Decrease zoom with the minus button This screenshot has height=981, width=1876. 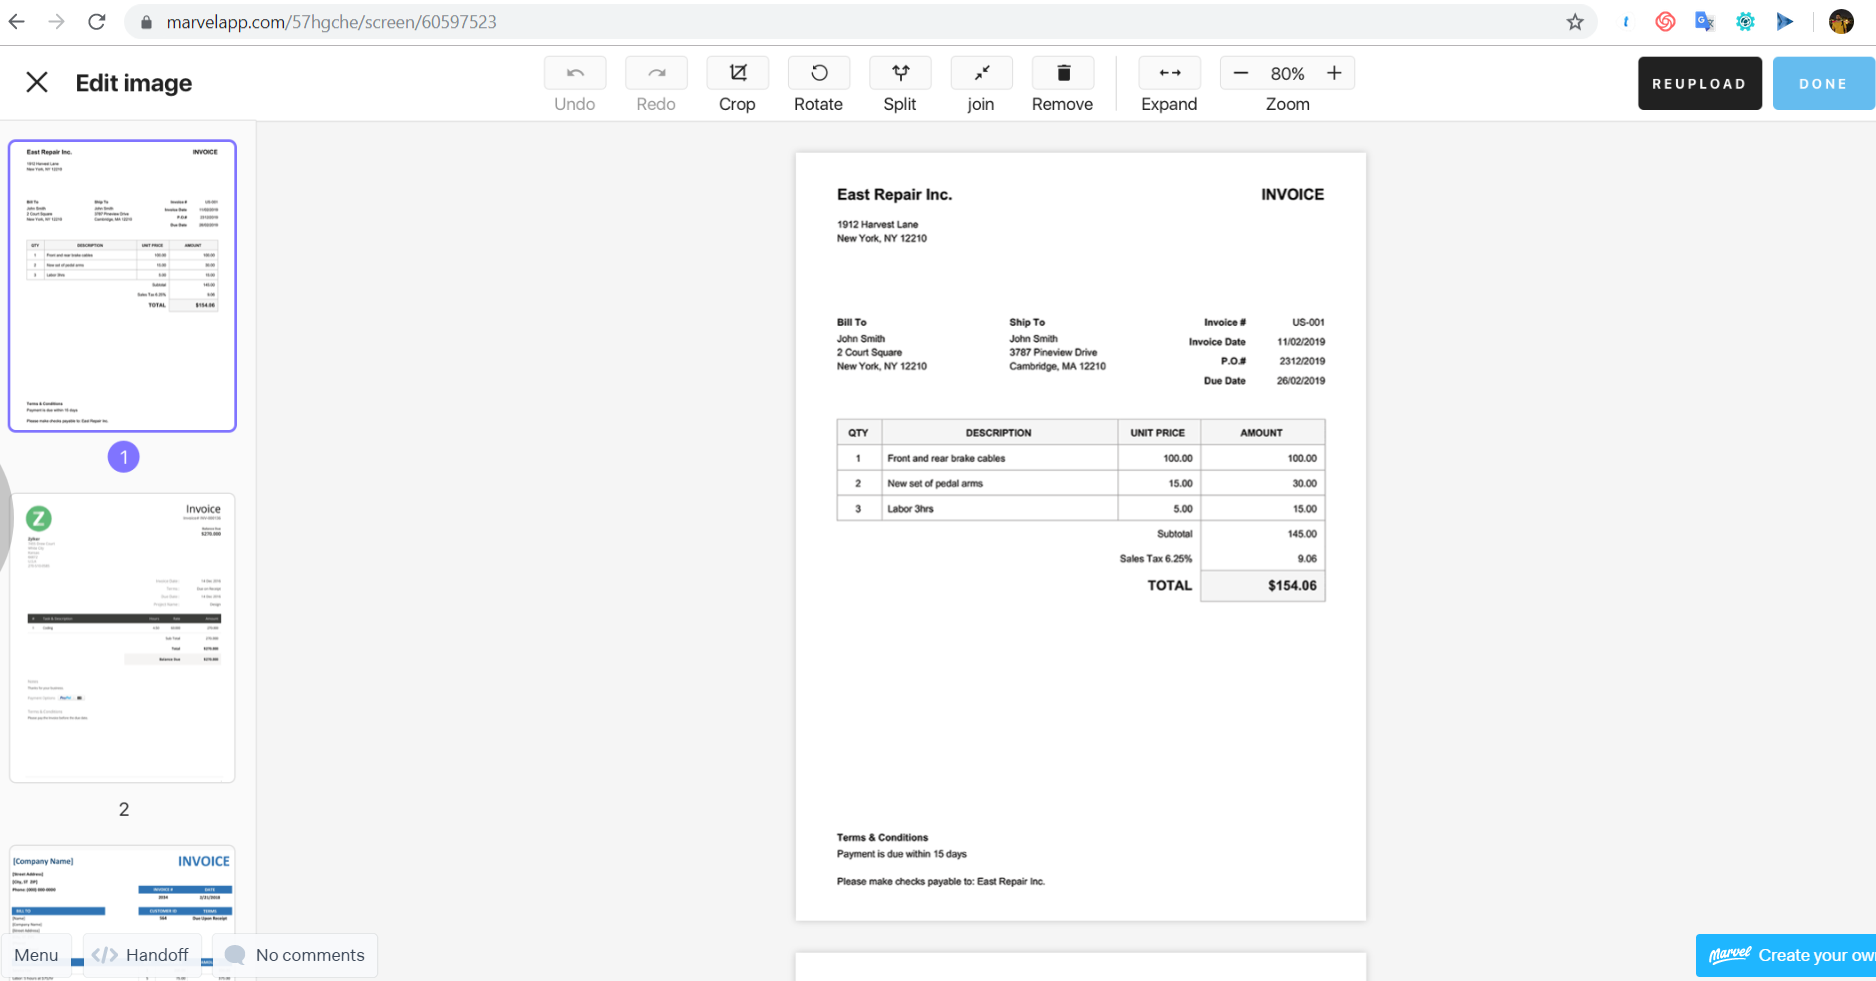click(1241, 73)
